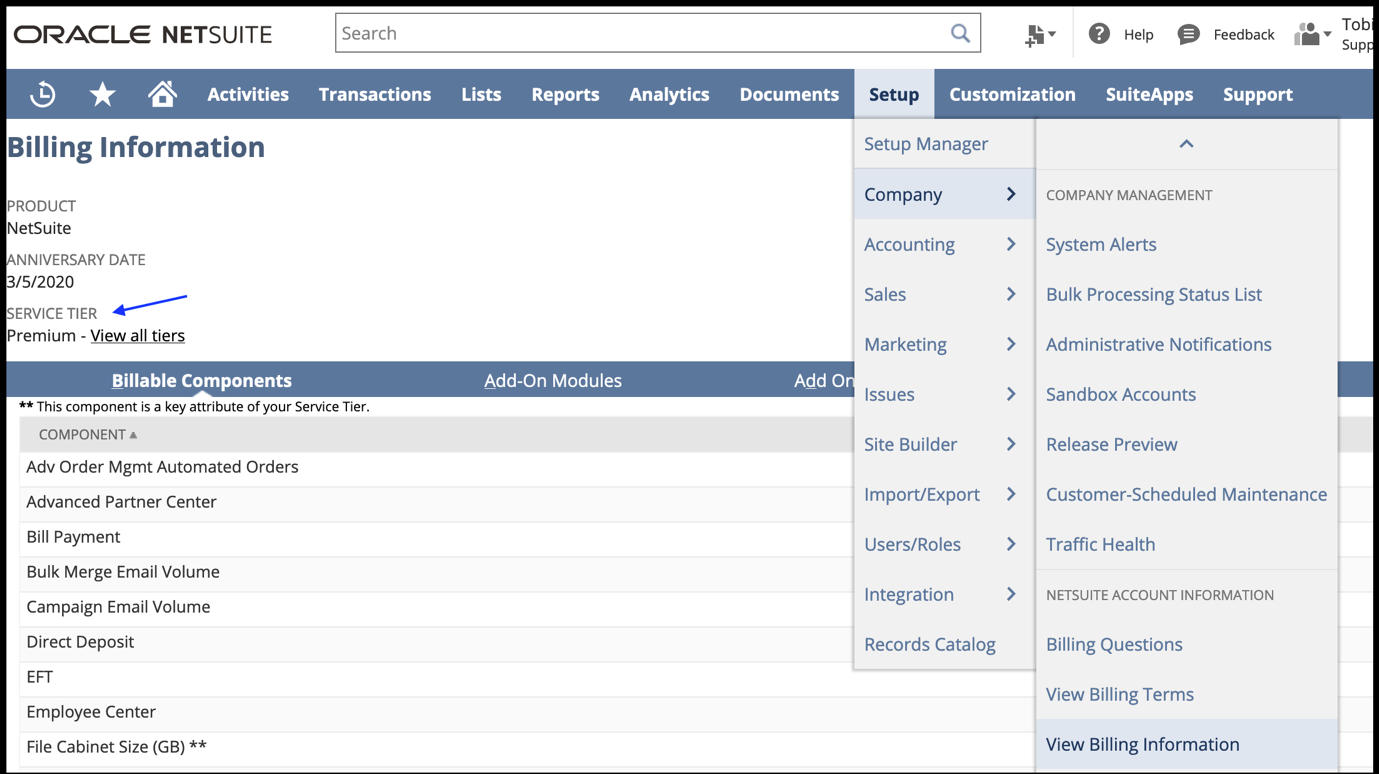Screen dimensions: 1379x774
Task: Expand the Company submenu chevron
Action: (1011, 194)
